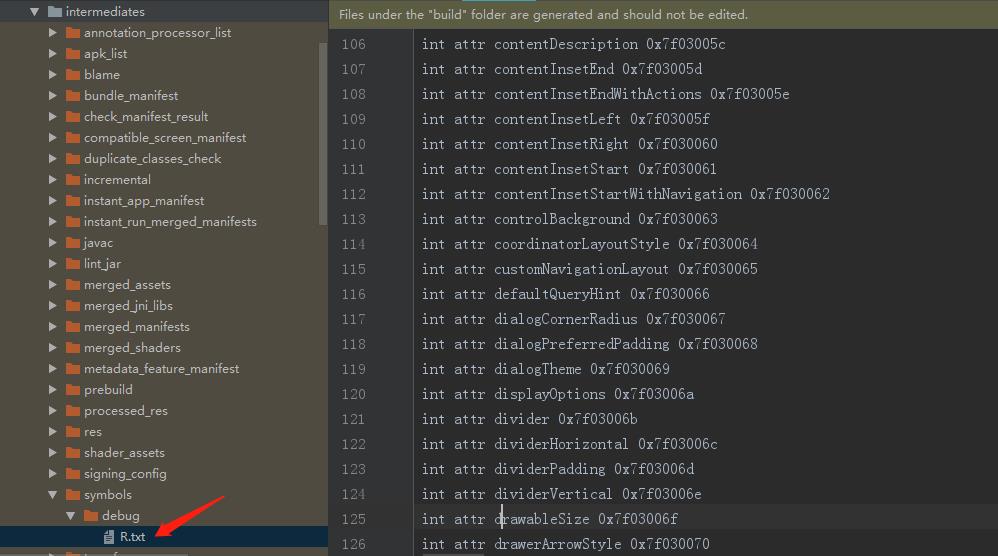Select the shader_assets folder label
Screen dimensions: 998x556
click(124, 452)
